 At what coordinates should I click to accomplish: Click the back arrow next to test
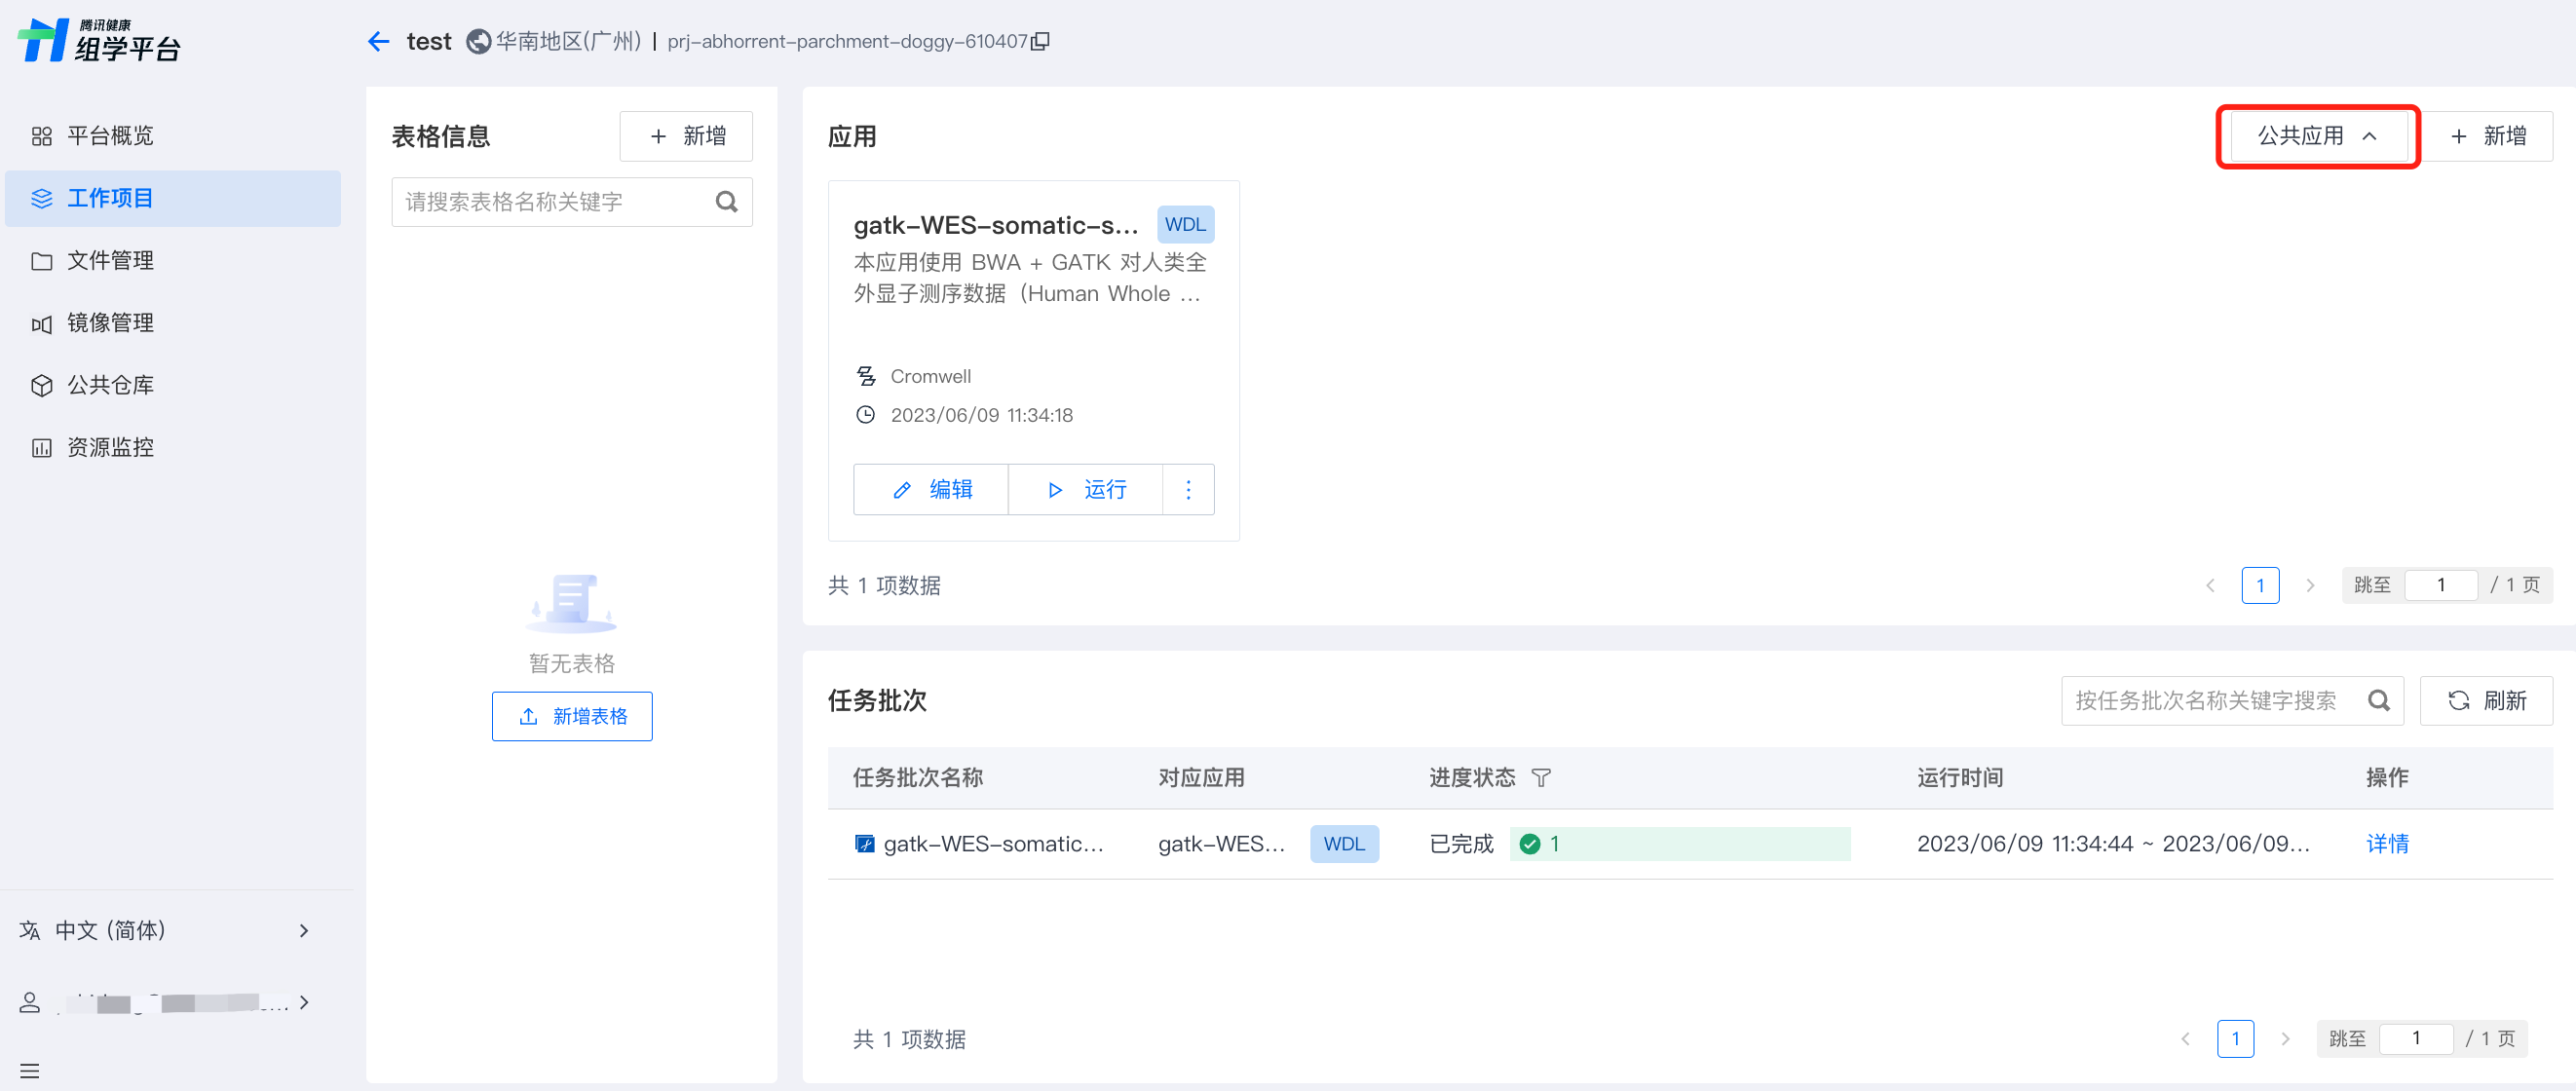(x=378, y=41)
